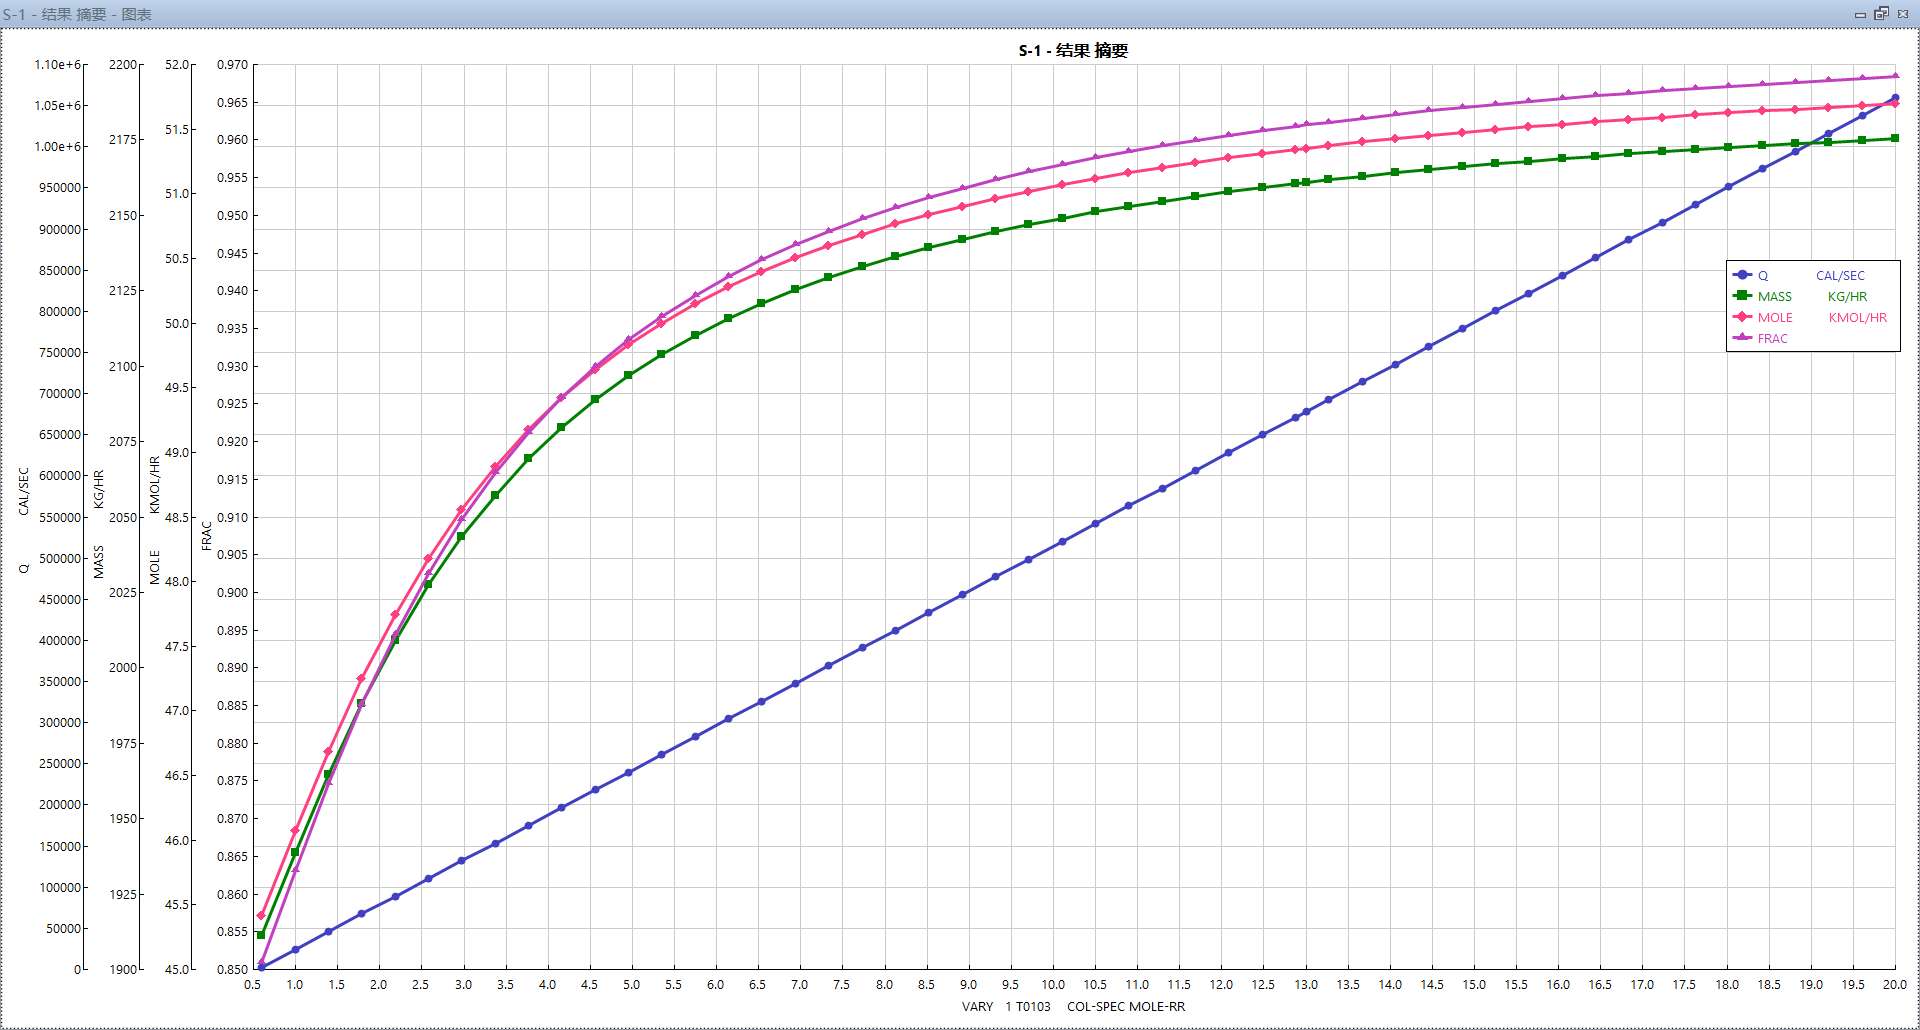Click the window title 'S-1 - 结果 摘要 - 图表'
The image size is (1920, 1030).
[x=77, y=14]
